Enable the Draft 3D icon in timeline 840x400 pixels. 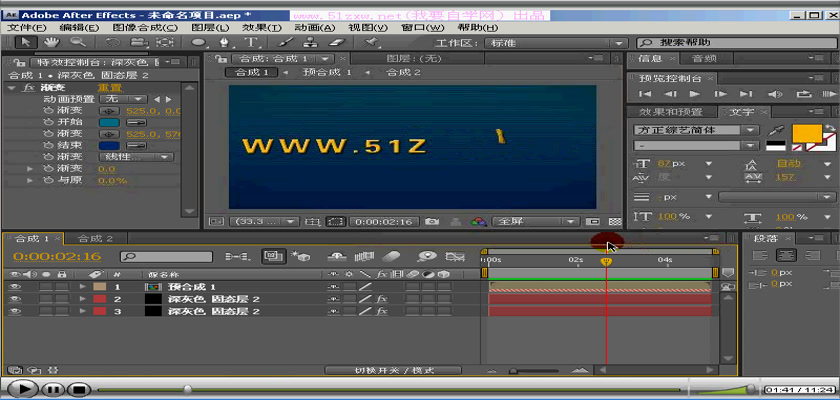(301, 257)
